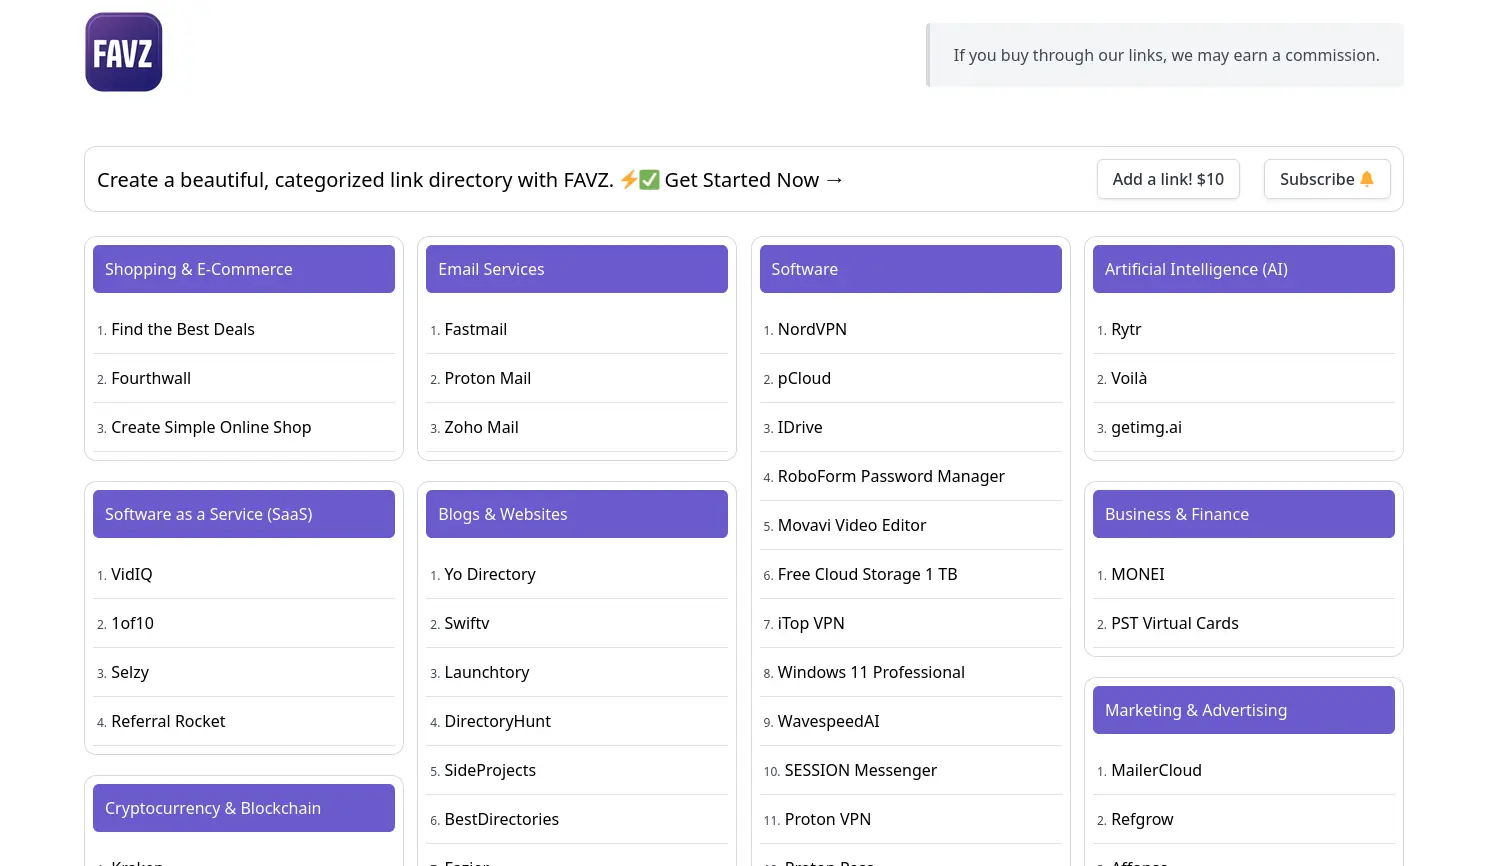Open Proton Mail in Email Services

coord(487,378)
